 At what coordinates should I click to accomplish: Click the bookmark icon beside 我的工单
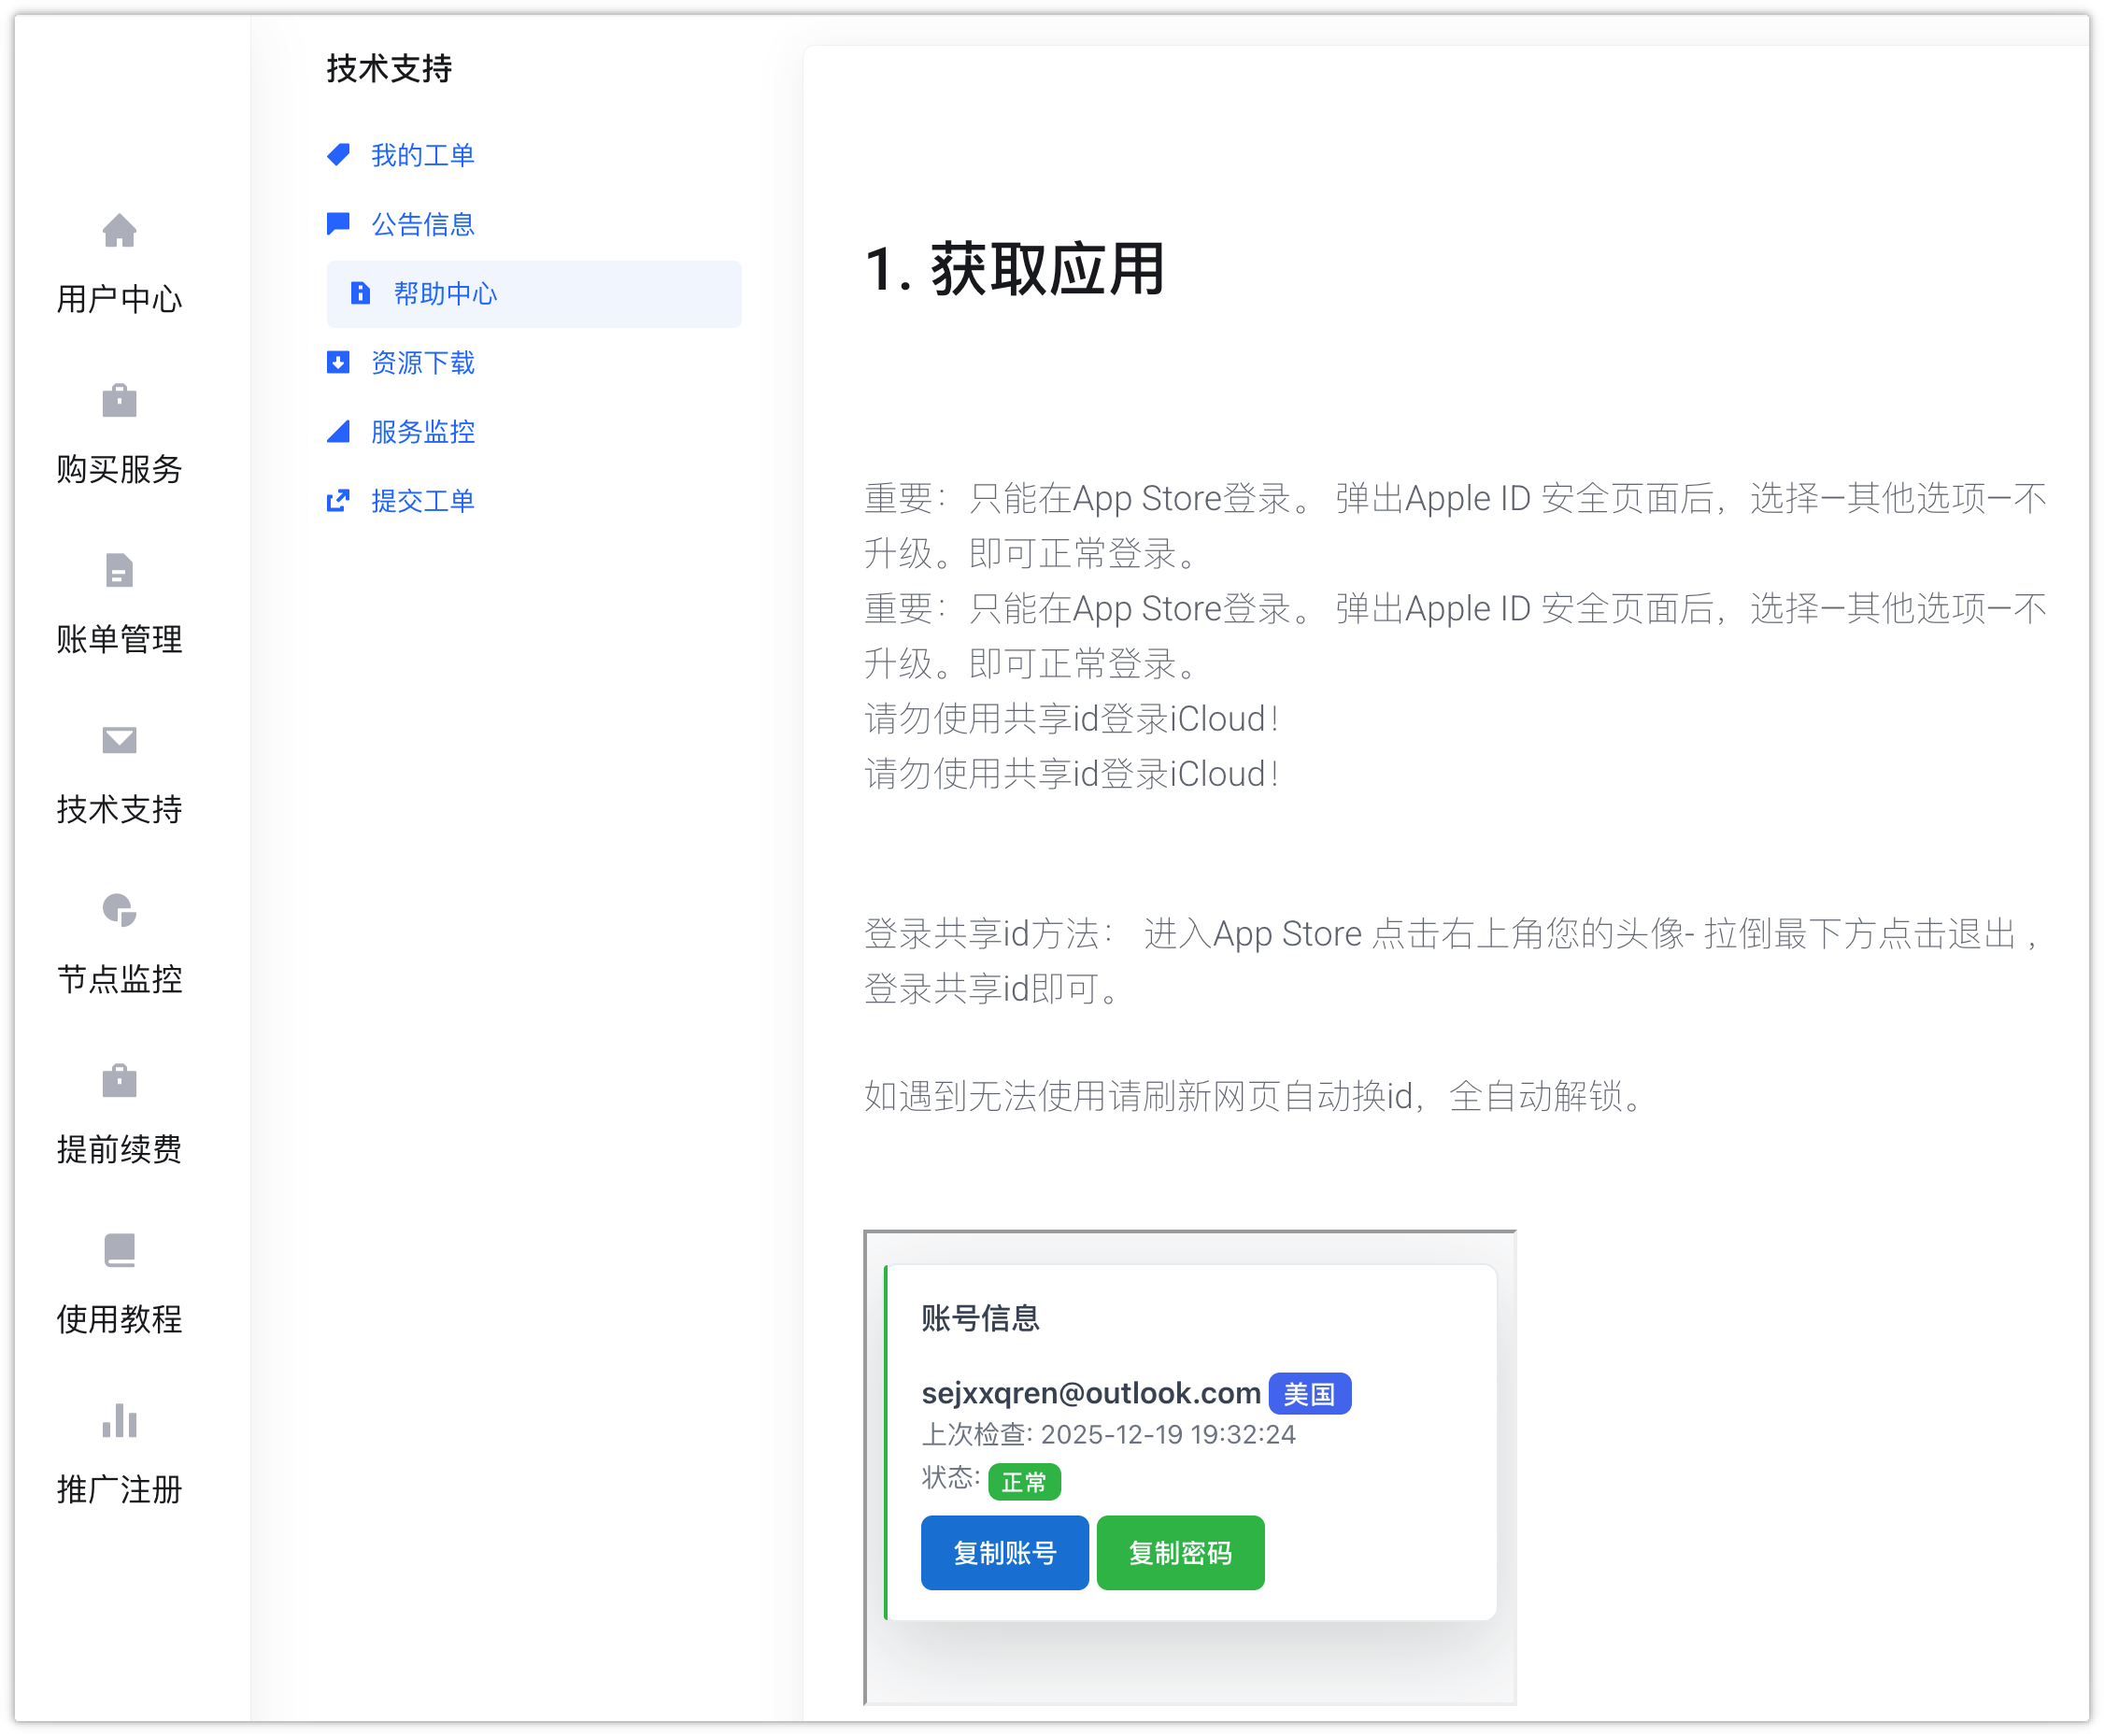[x=338, y=155]
